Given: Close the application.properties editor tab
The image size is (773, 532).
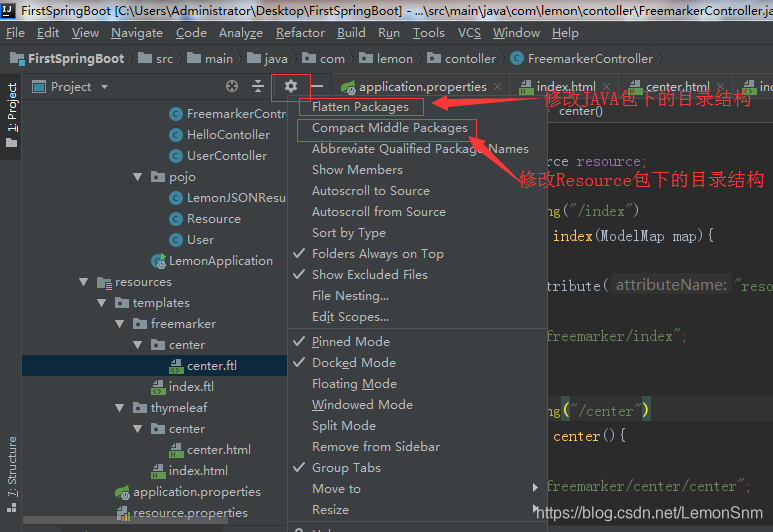Looking at the screenshot, I should click(x=498, y=87).
